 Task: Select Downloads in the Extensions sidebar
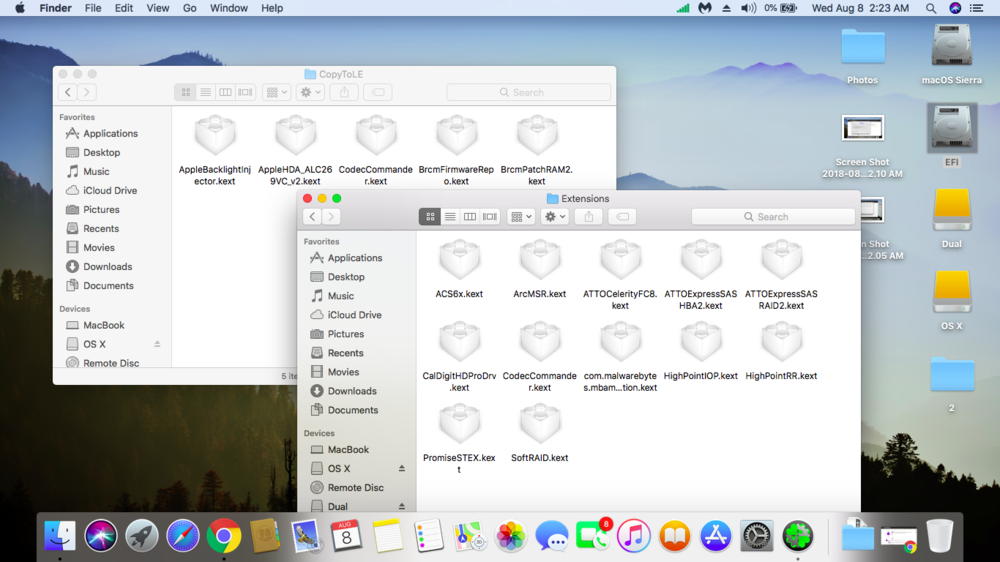[352, 391]
